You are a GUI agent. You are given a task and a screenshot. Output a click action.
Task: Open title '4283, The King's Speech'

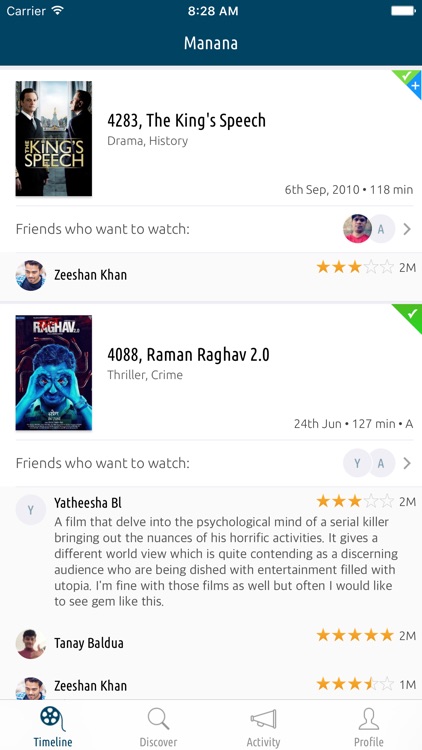(x=186, y=121)
